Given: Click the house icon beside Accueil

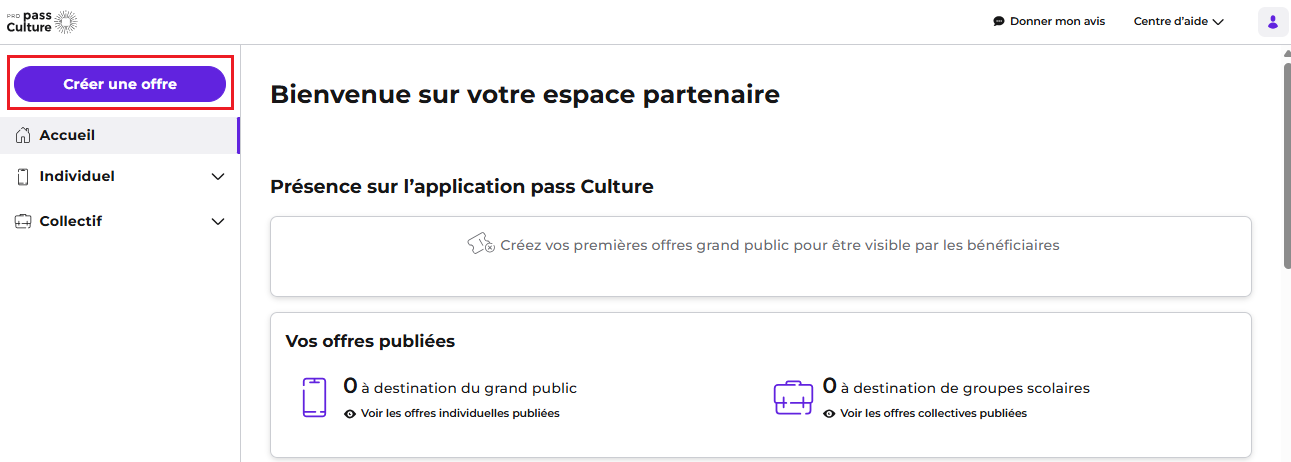Looking at the screenshot, I should click(24, 135).
